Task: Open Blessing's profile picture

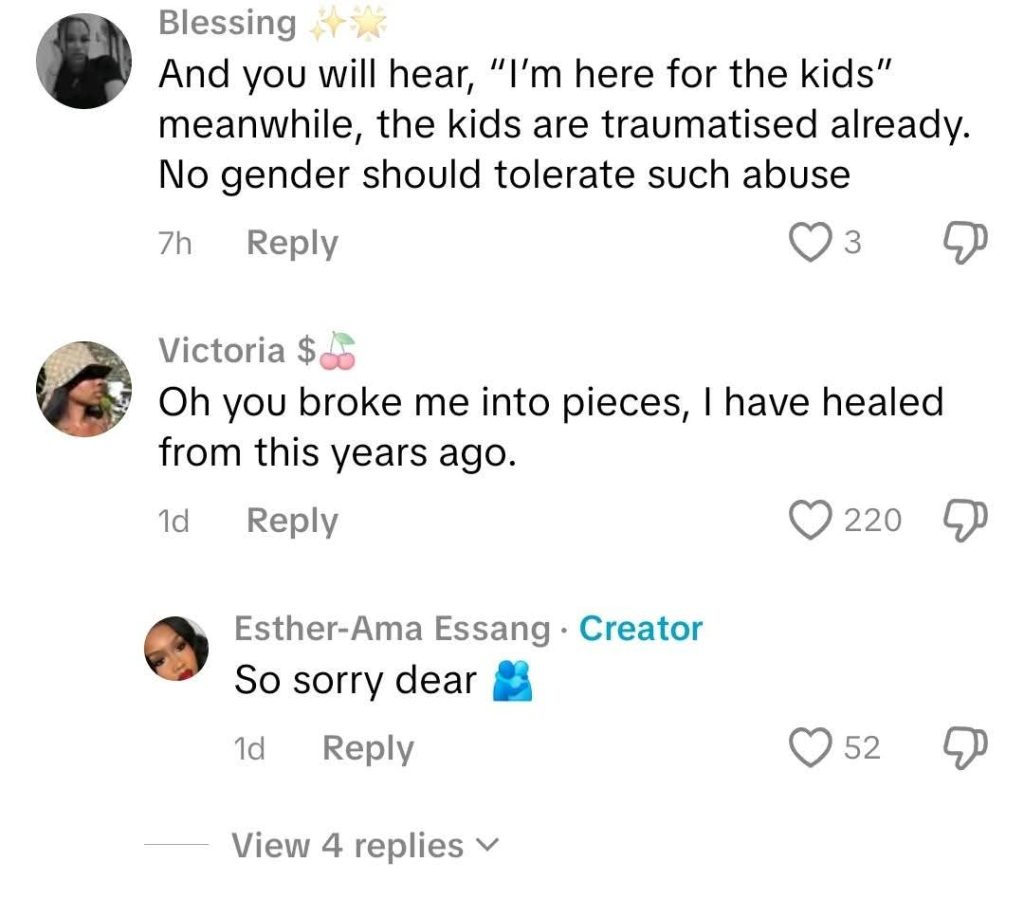Action: [83, 62]
